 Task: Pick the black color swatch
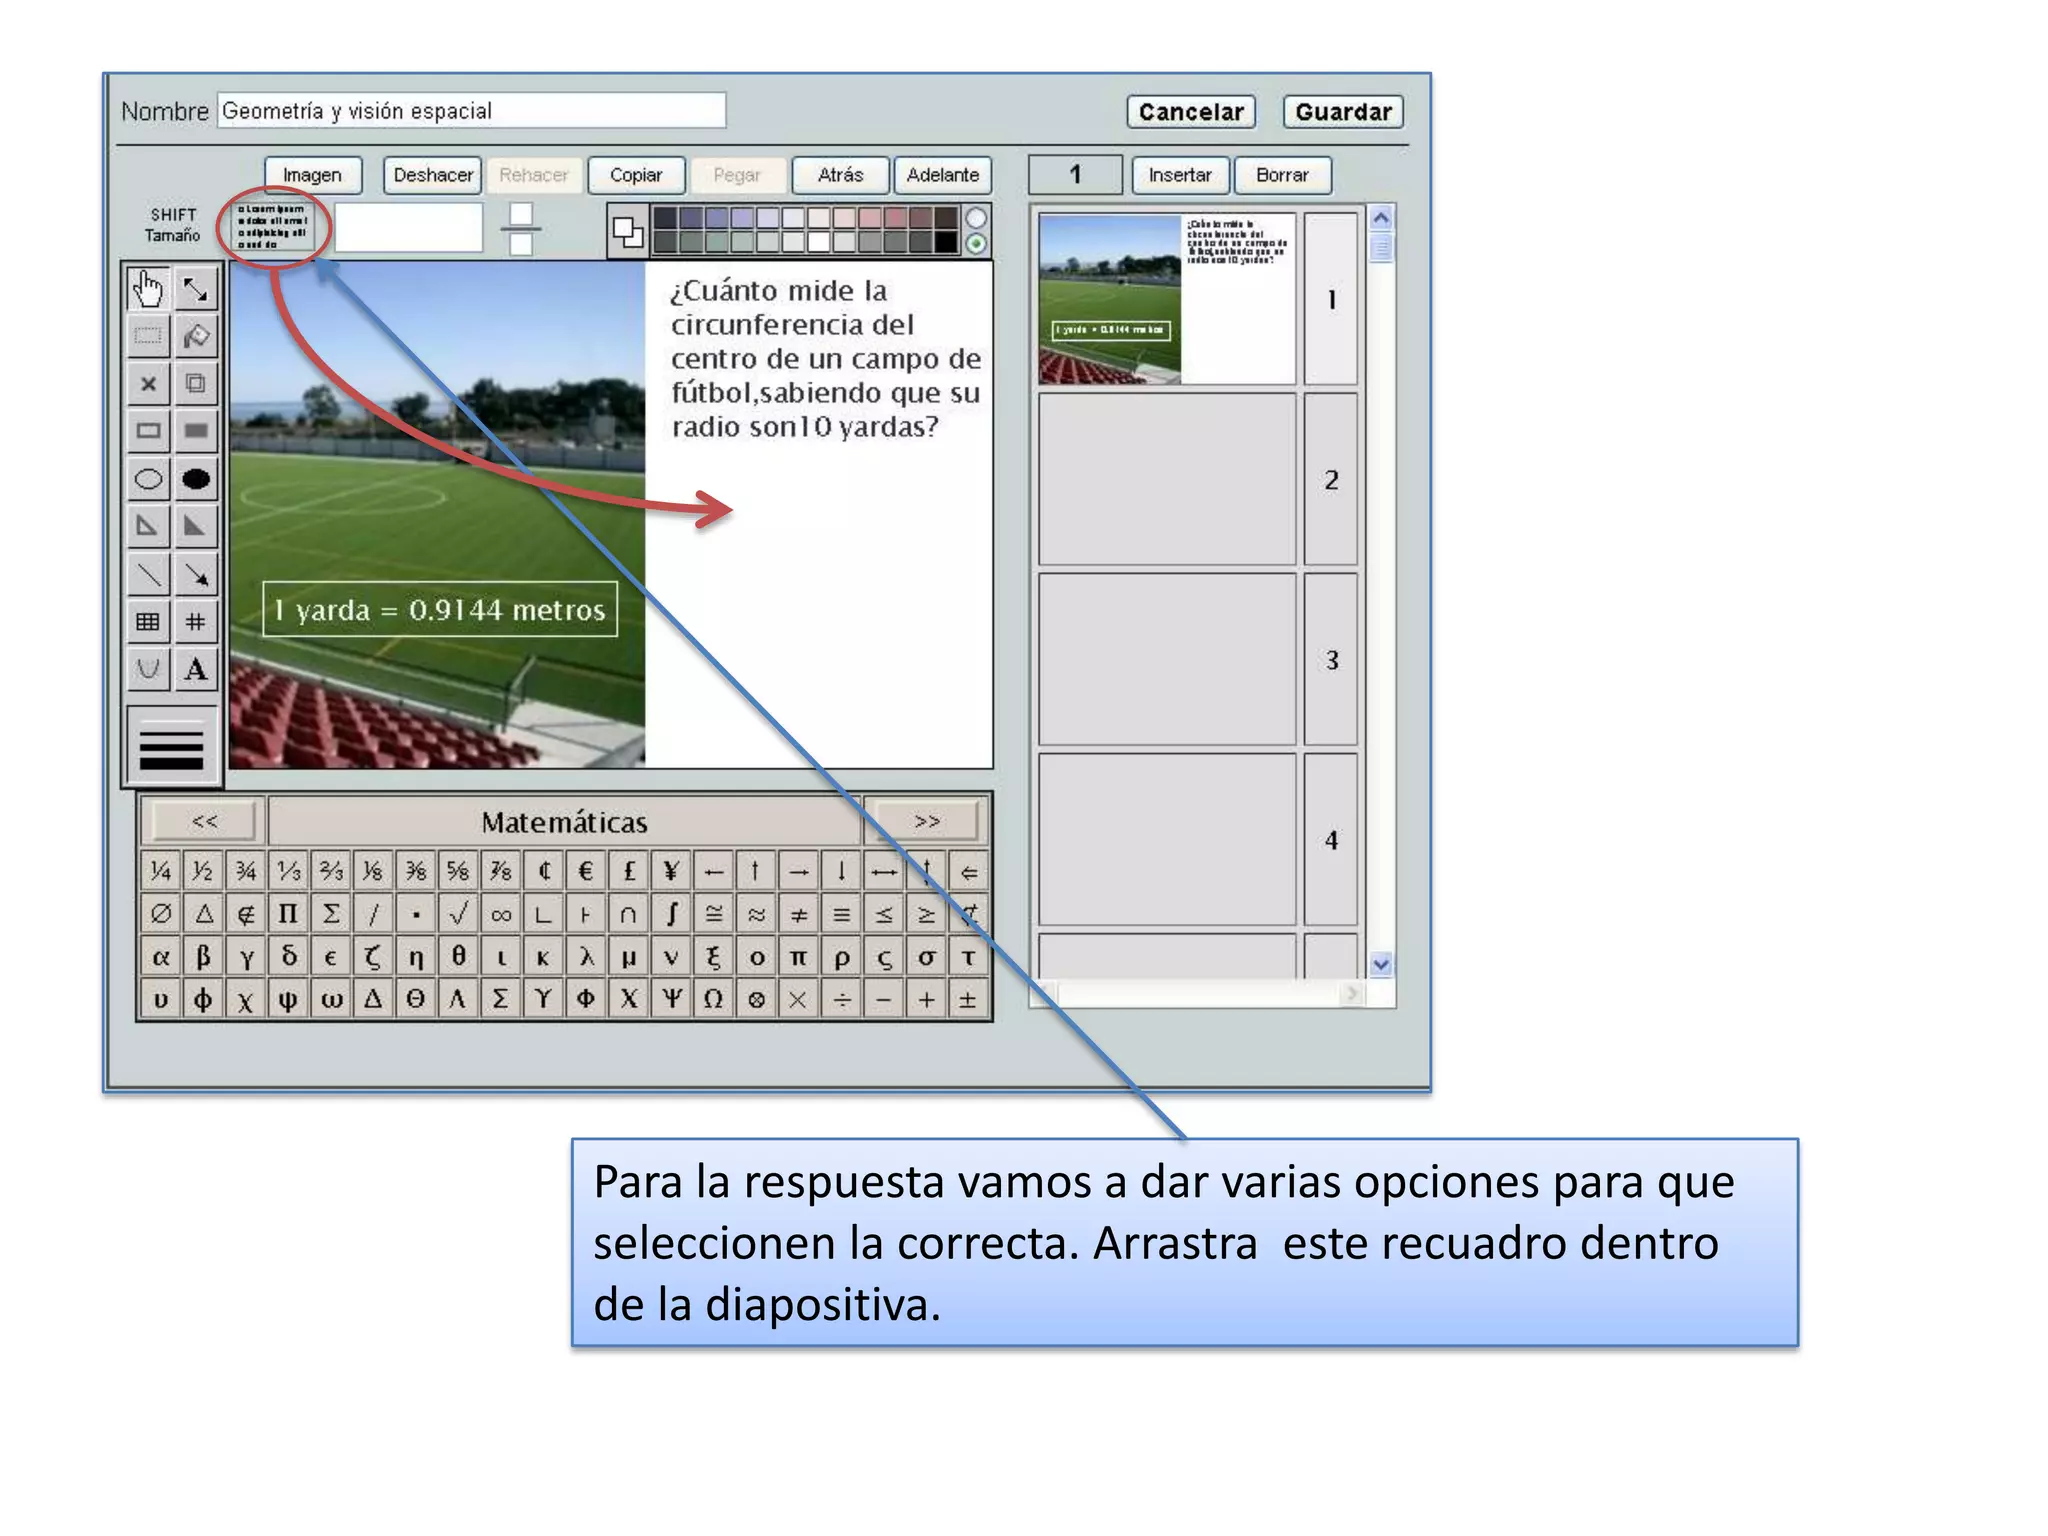[946, 242]
